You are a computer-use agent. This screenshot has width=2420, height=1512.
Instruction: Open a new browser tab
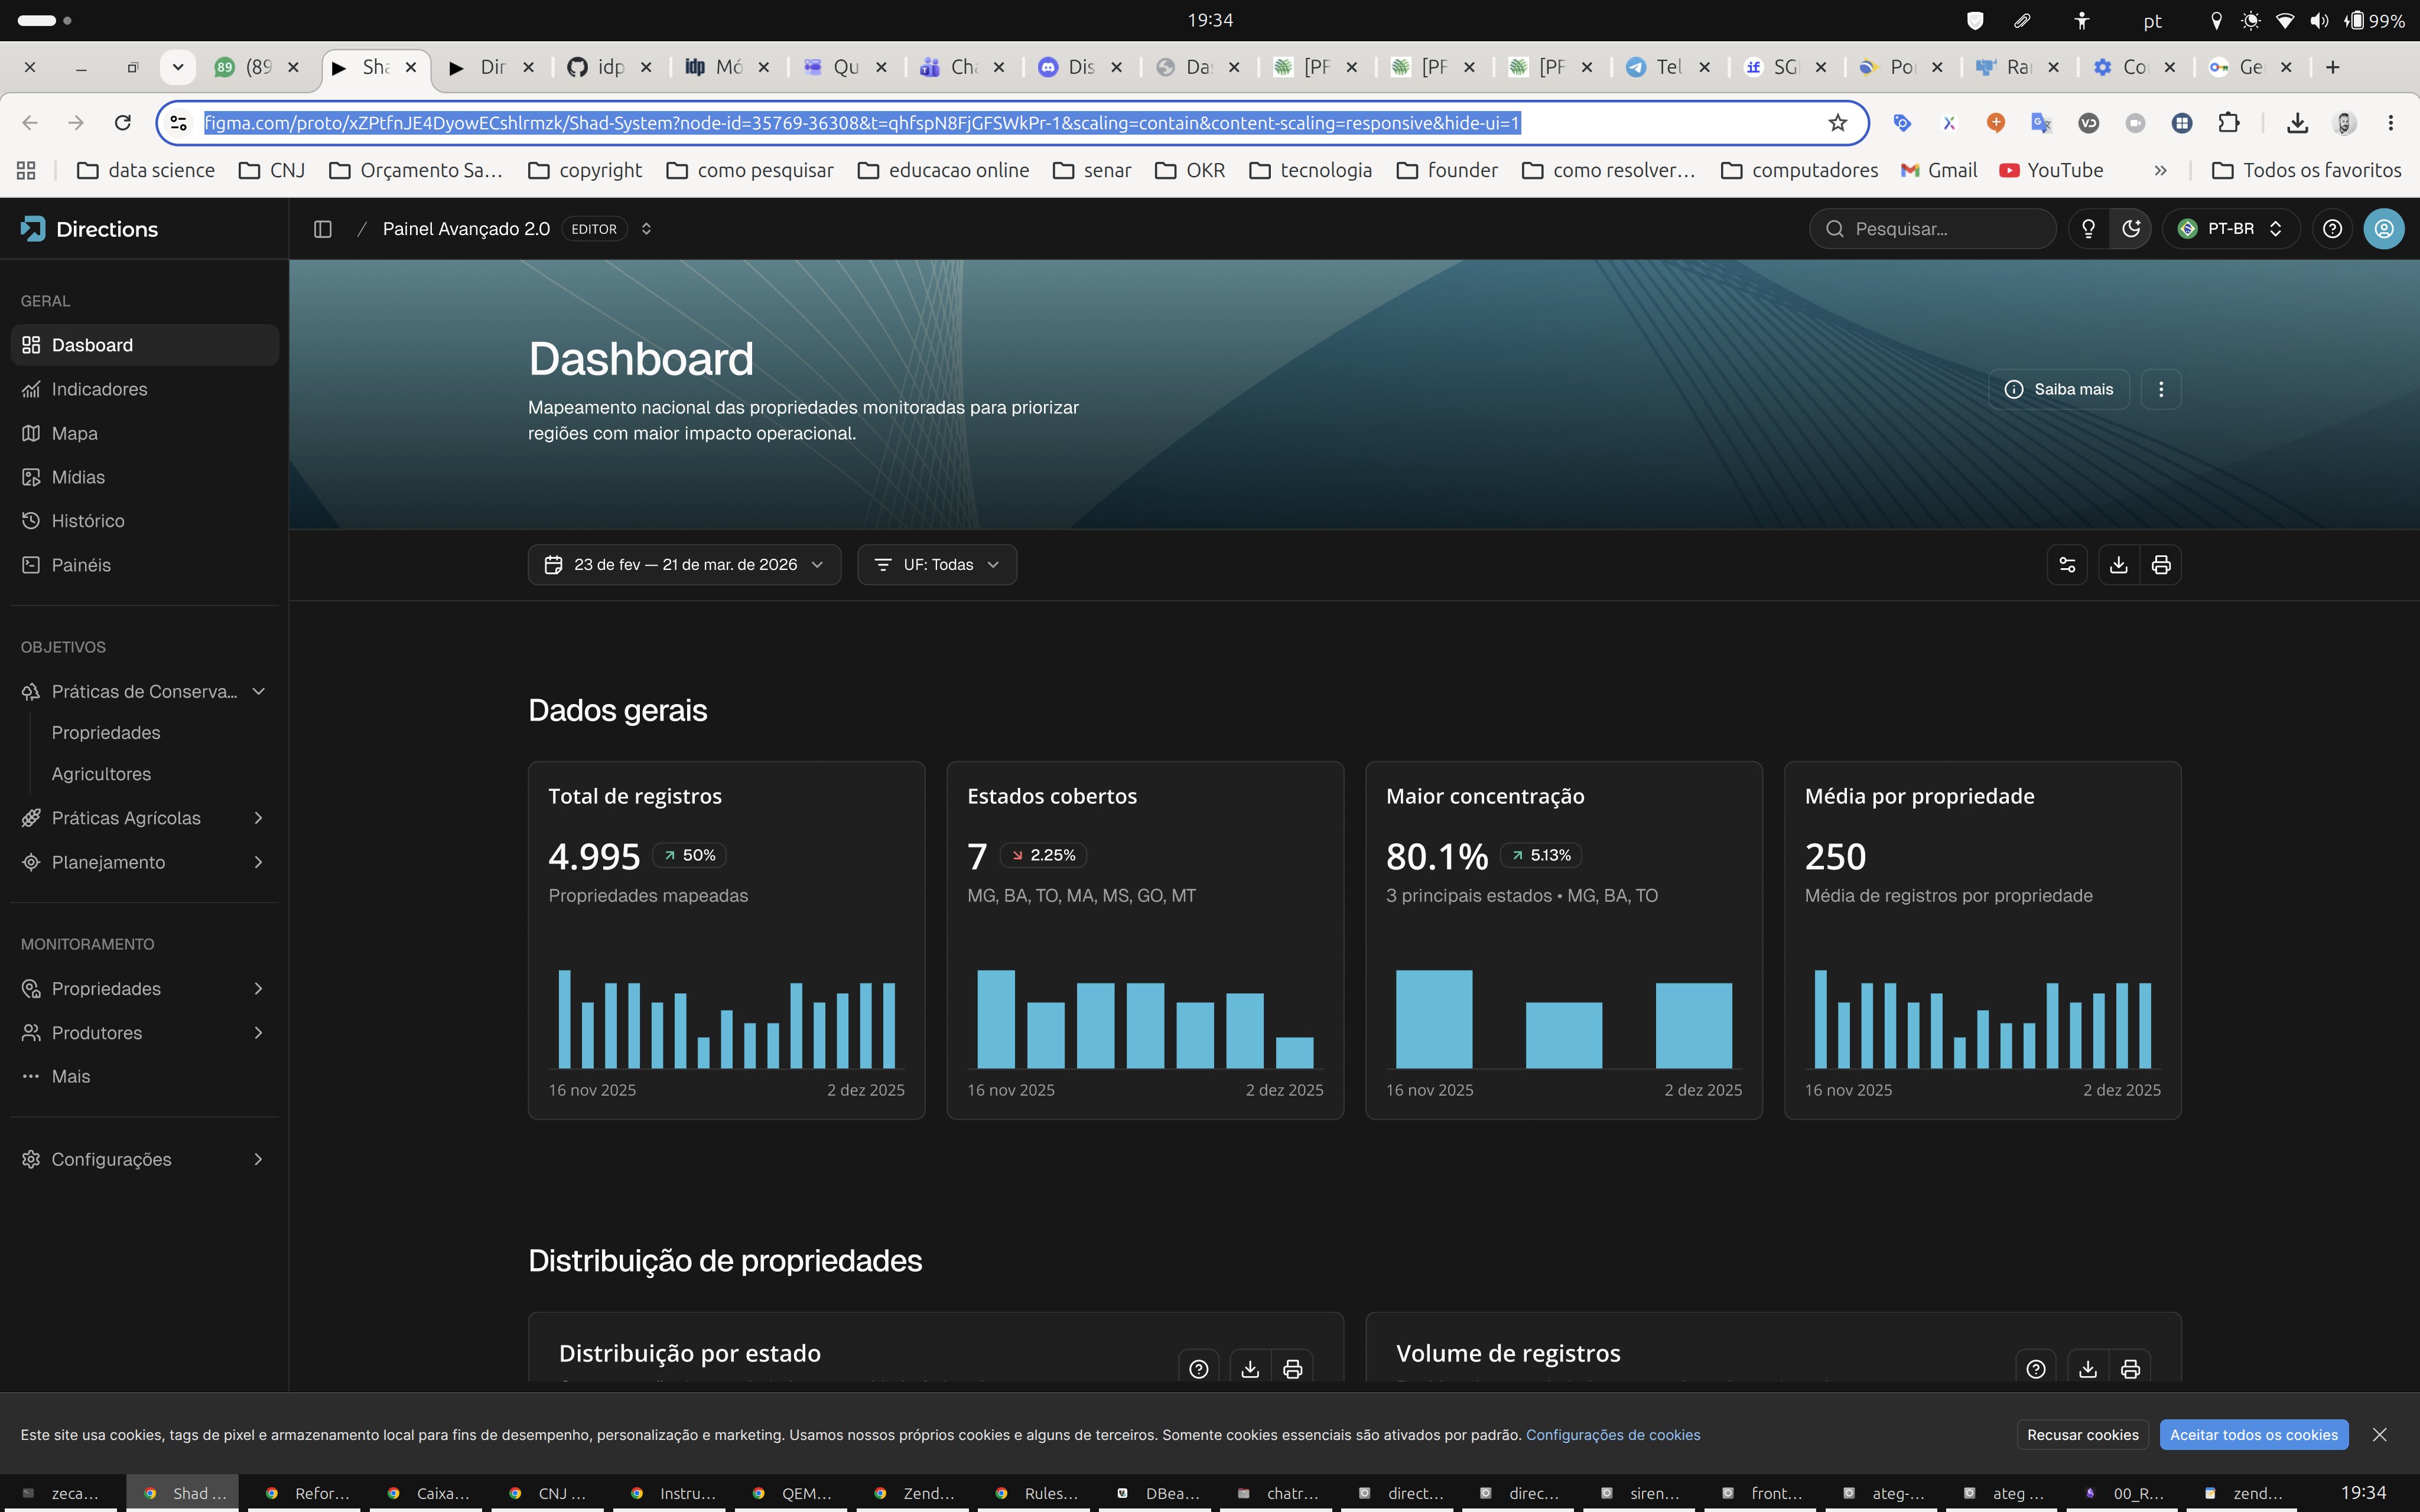(x=2333, y=67)
